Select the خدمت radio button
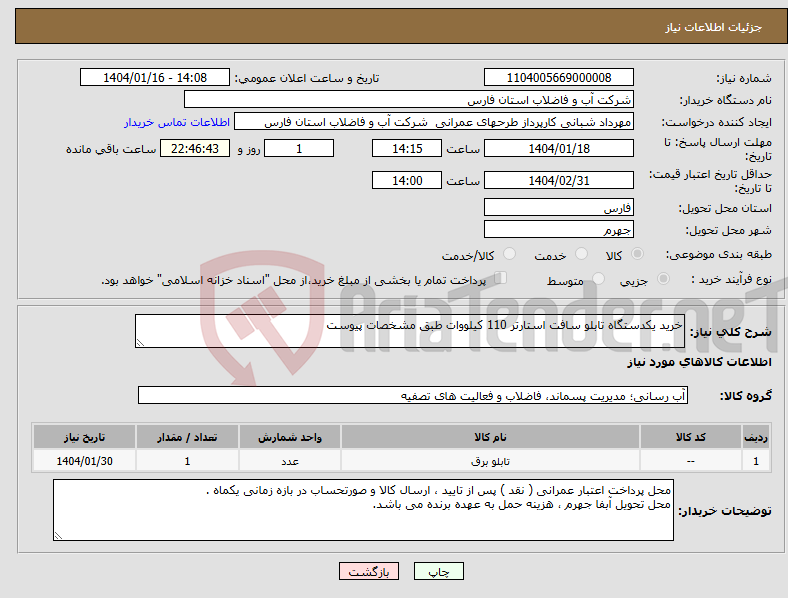The image size is (788, 598). pyautogui.click(x=581, y=254)
